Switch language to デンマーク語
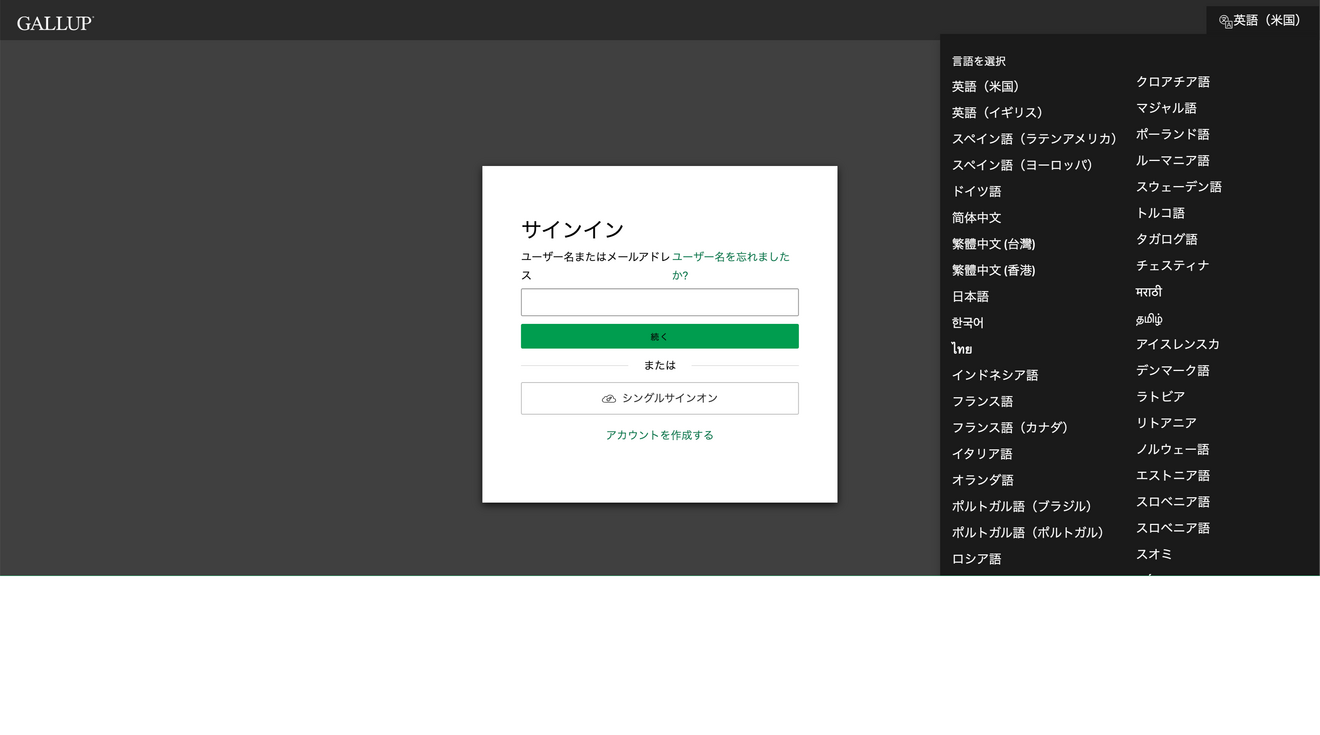The width and height of the screenshot is (1320, 735). click(x=1173, y=370)
